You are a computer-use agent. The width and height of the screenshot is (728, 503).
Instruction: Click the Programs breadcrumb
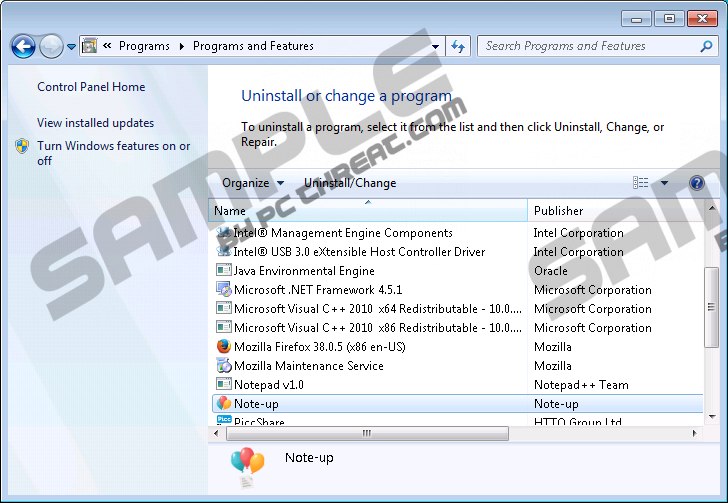pos(144,46)
